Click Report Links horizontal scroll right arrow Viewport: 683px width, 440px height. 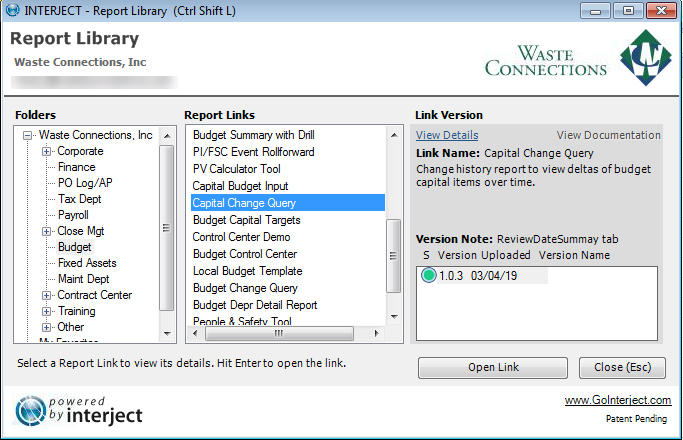(x=376, y=334)
